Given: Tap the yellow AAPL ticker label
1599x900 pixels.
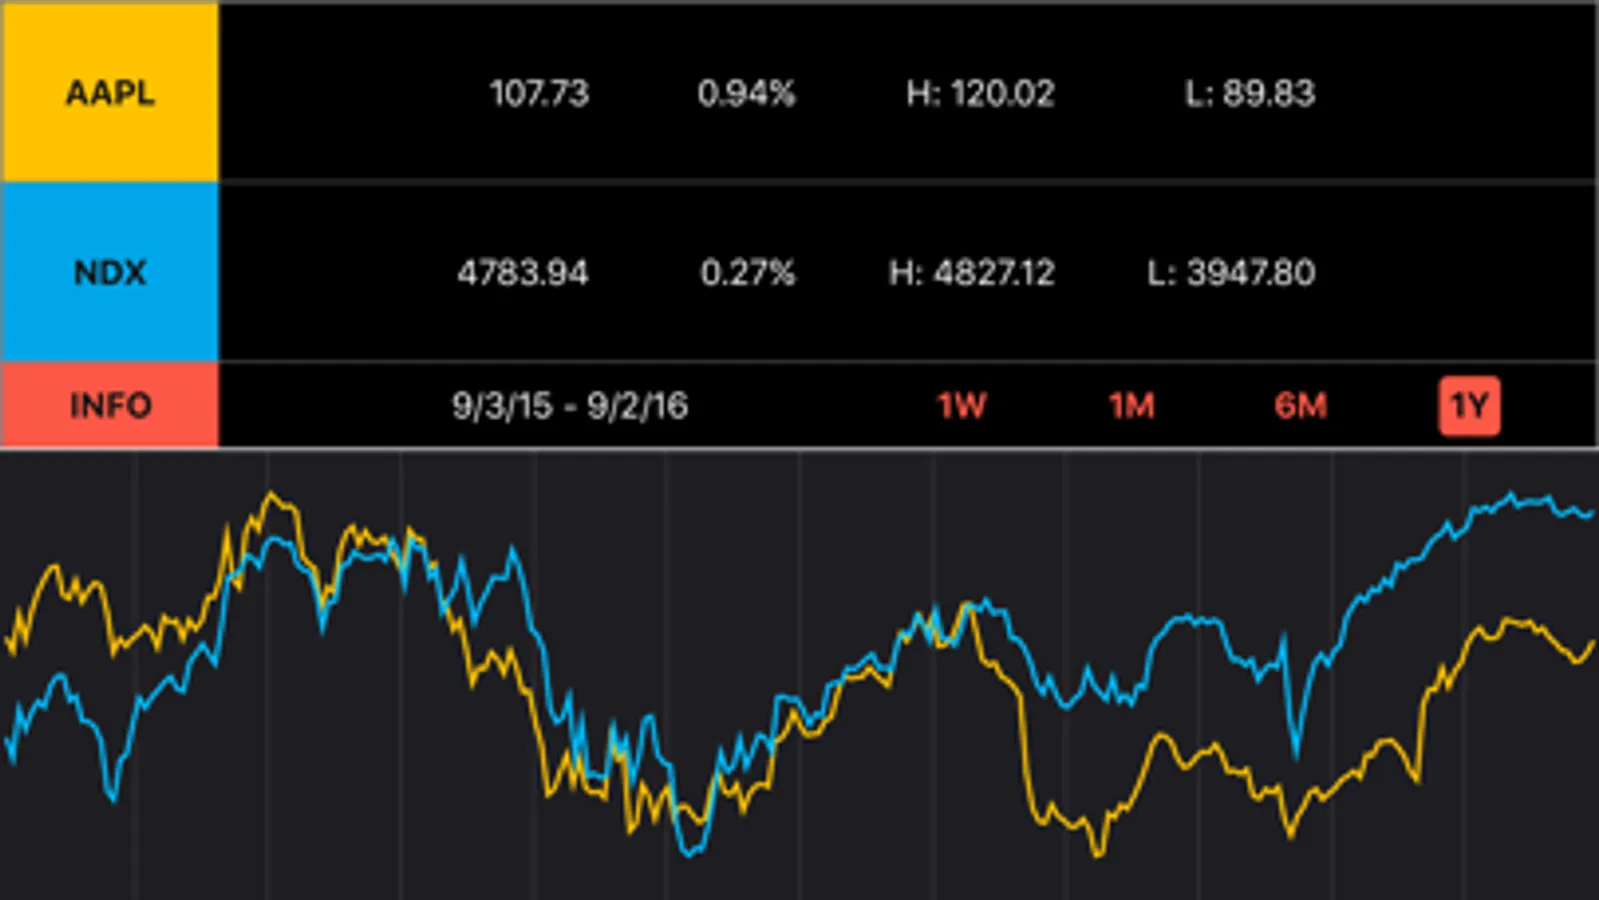Looking at the screenshot, I should pyautogui.click(x=110, y=92).
